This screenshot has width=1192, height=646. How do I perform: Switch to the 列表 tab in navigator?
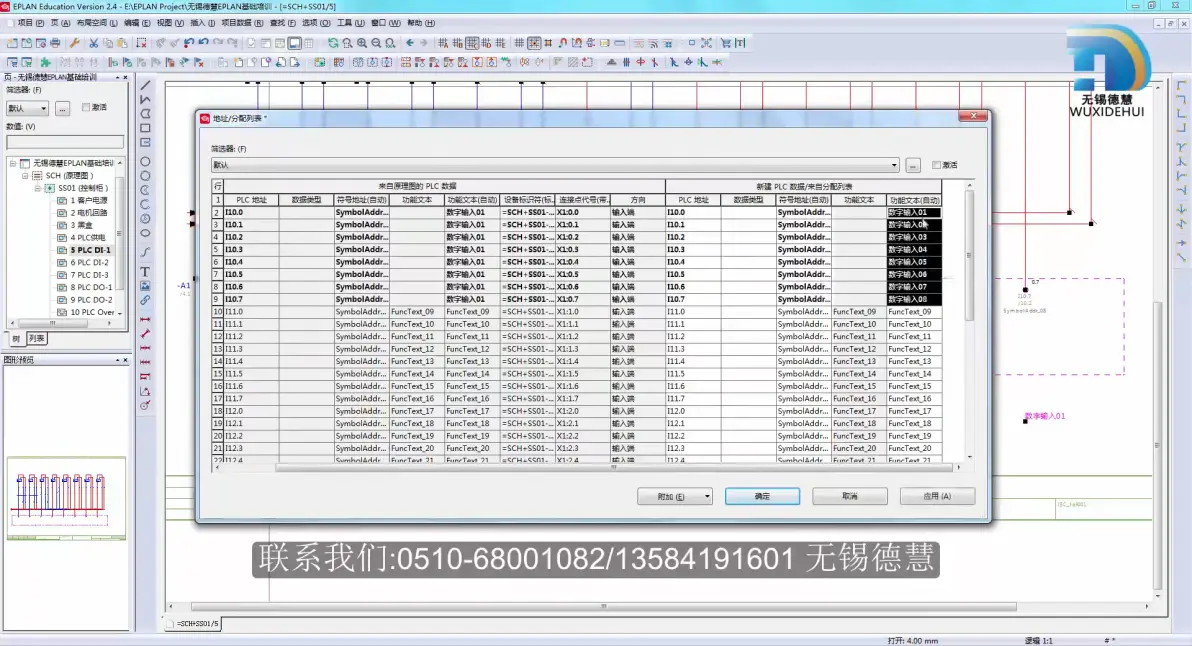pos(36,338)
